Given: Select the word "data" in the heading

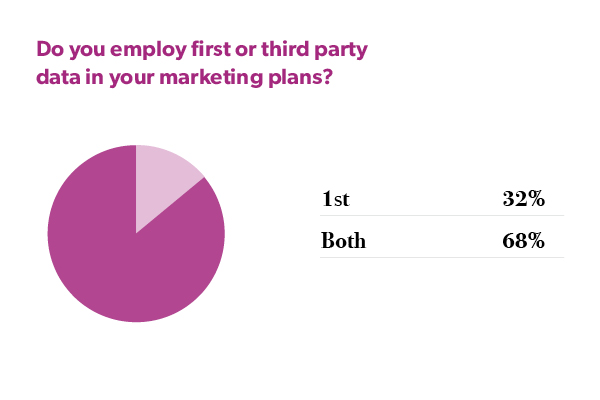Looking at the screenshot, I should click(56, 77).
